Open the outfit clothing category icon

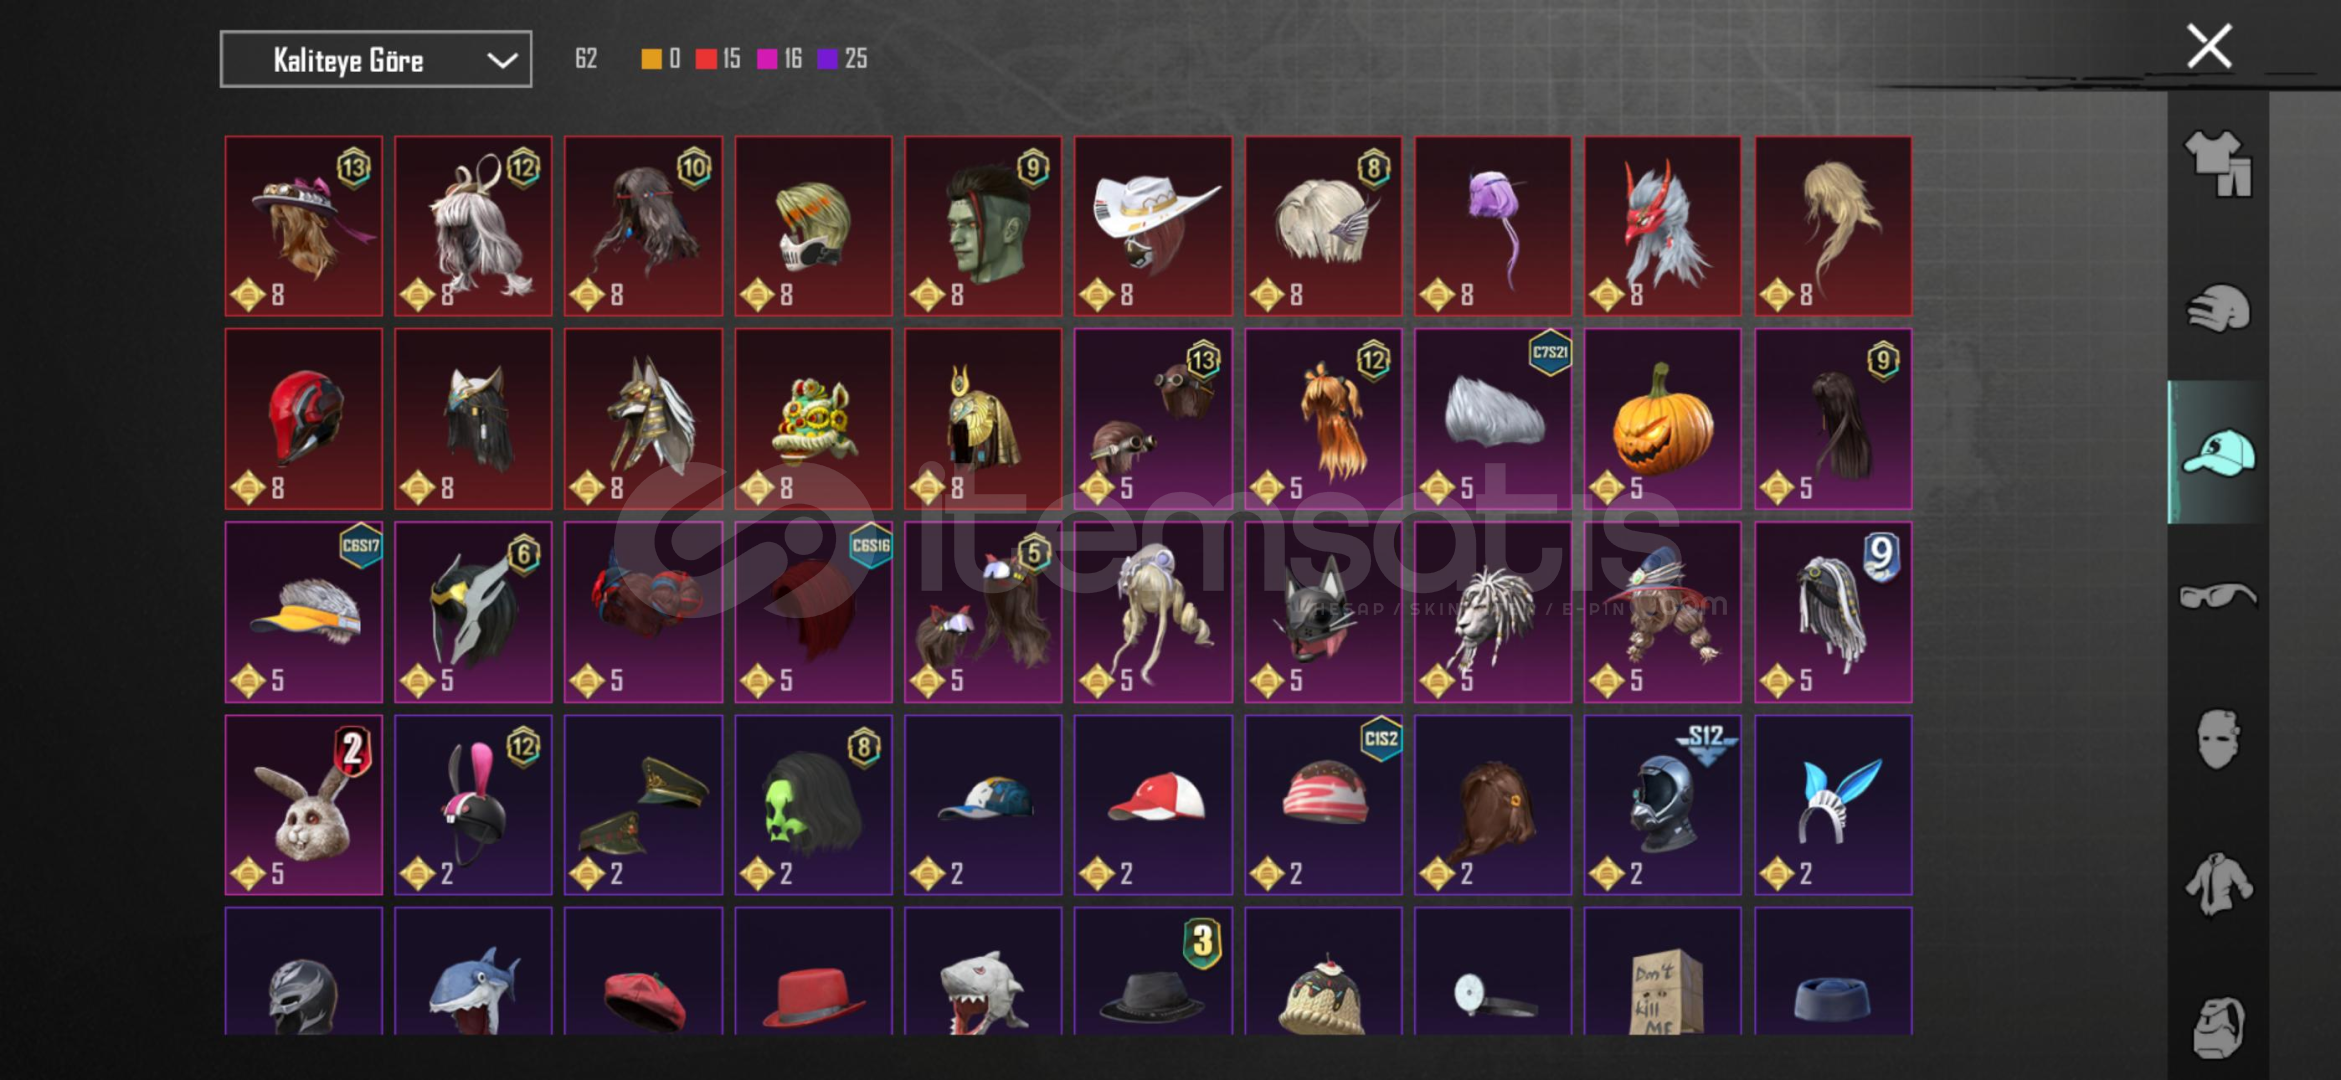pyautogui.click(x=2218, y=163)
